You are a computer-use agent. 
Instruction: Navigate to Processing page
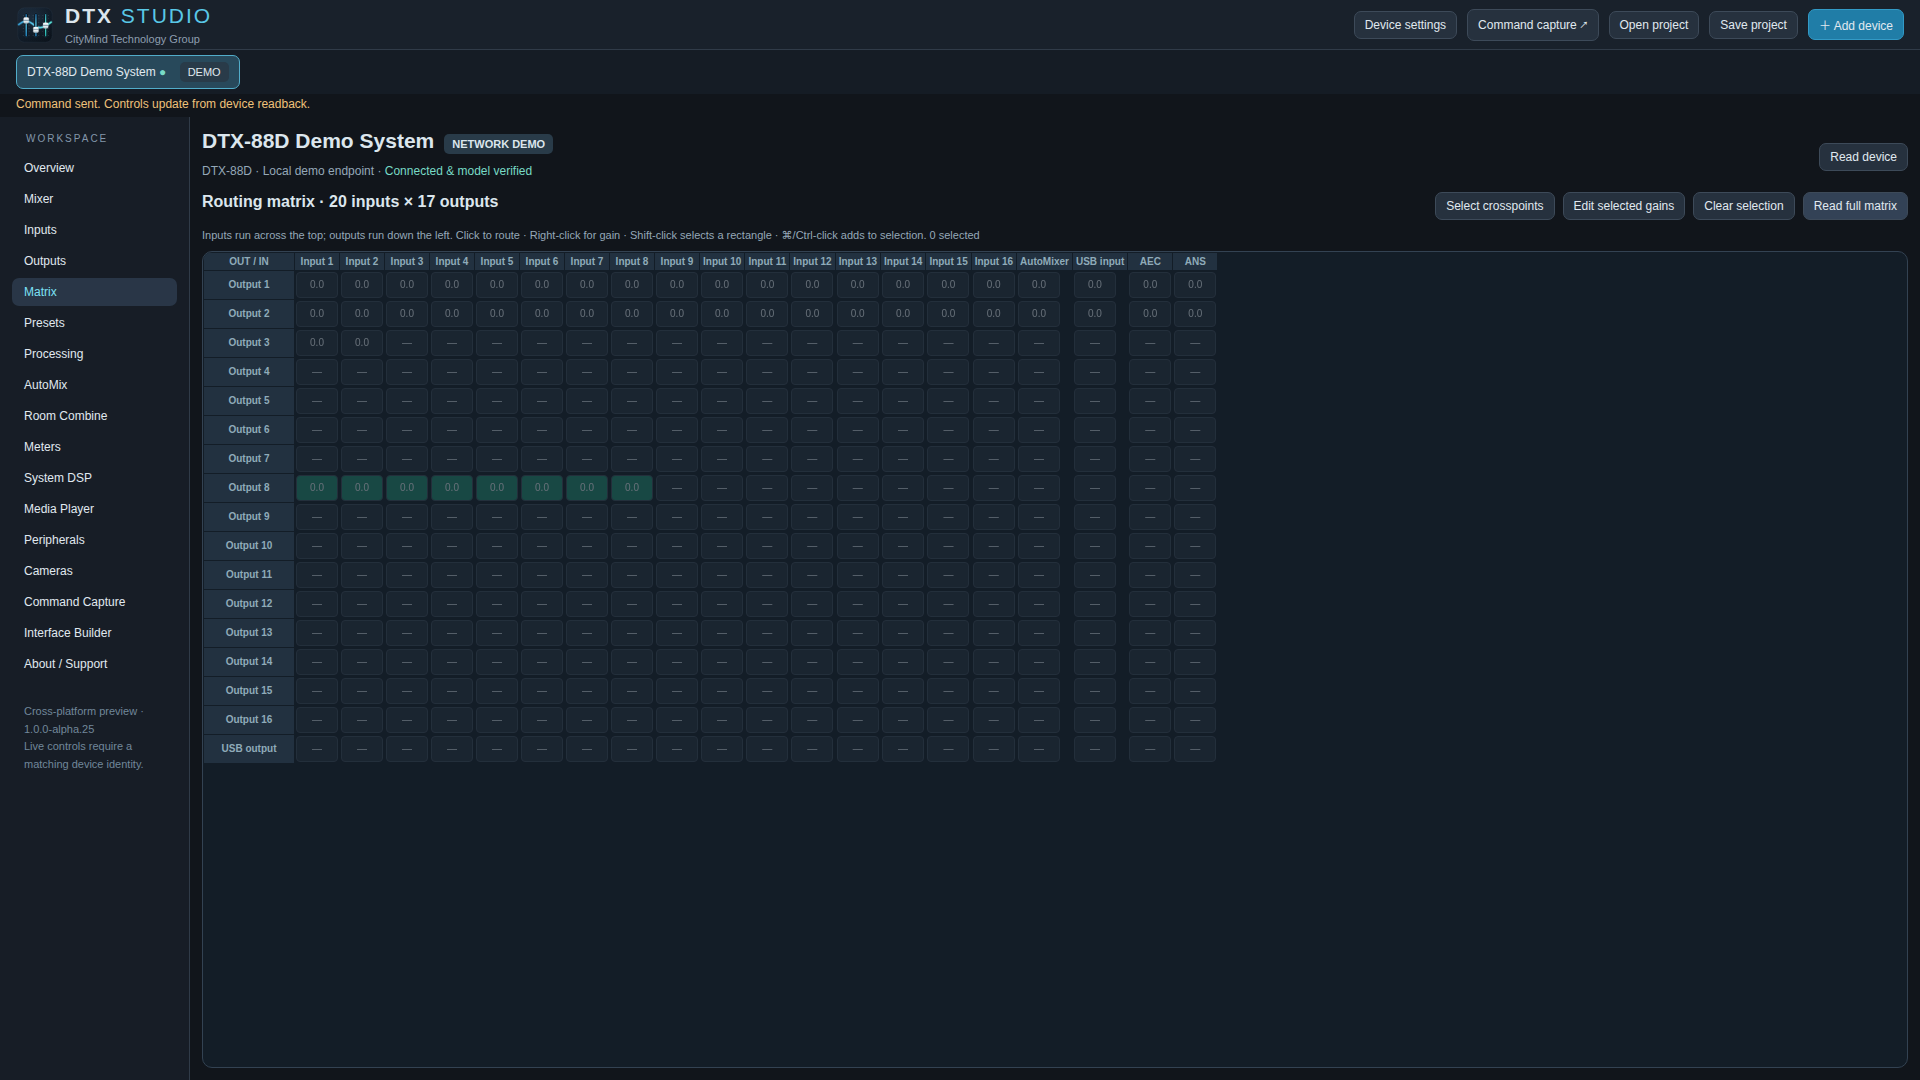(x=94, y=354)
